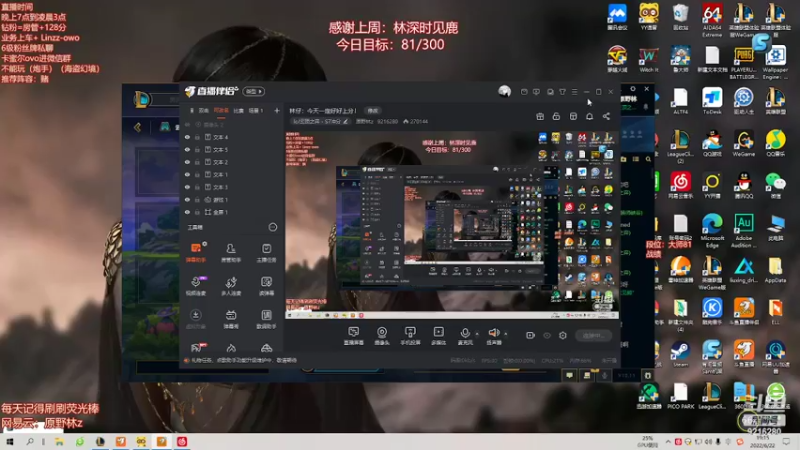800x450 pixels.
Task: Open Windows Start menu
Action: 9,442
